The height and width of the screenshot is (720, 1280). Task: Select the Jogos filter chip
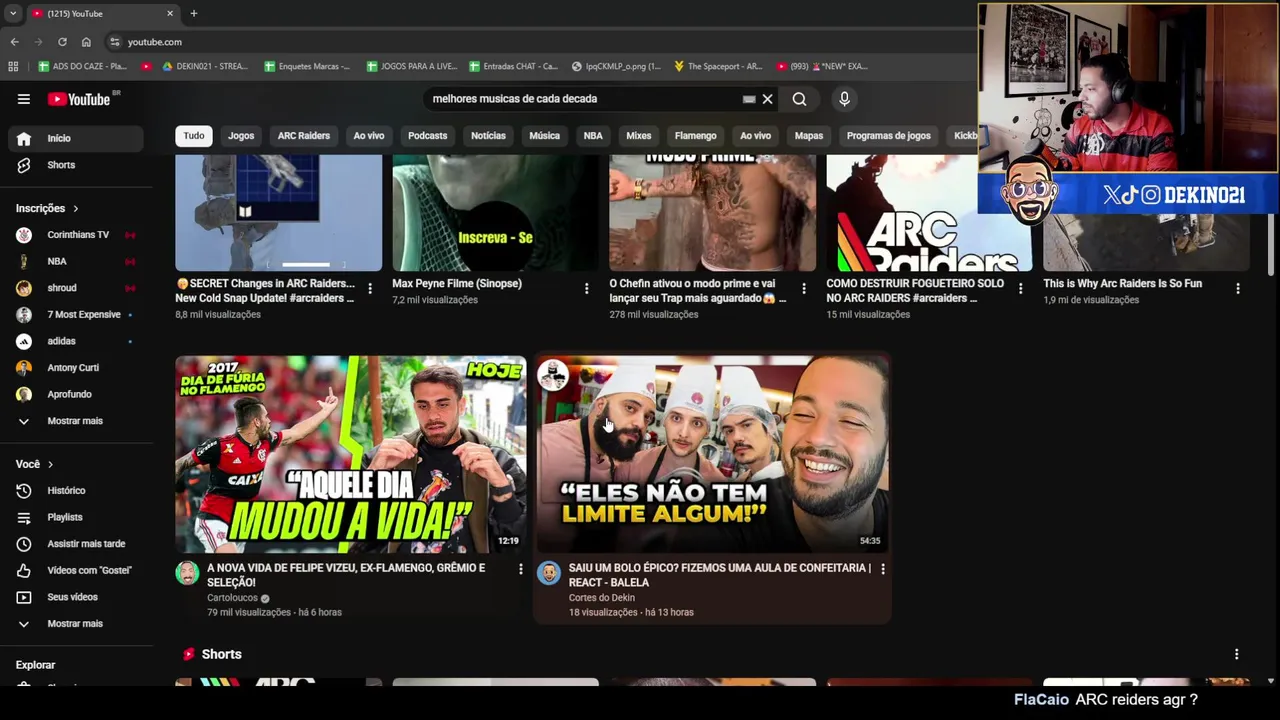click(x=241, y=136)
